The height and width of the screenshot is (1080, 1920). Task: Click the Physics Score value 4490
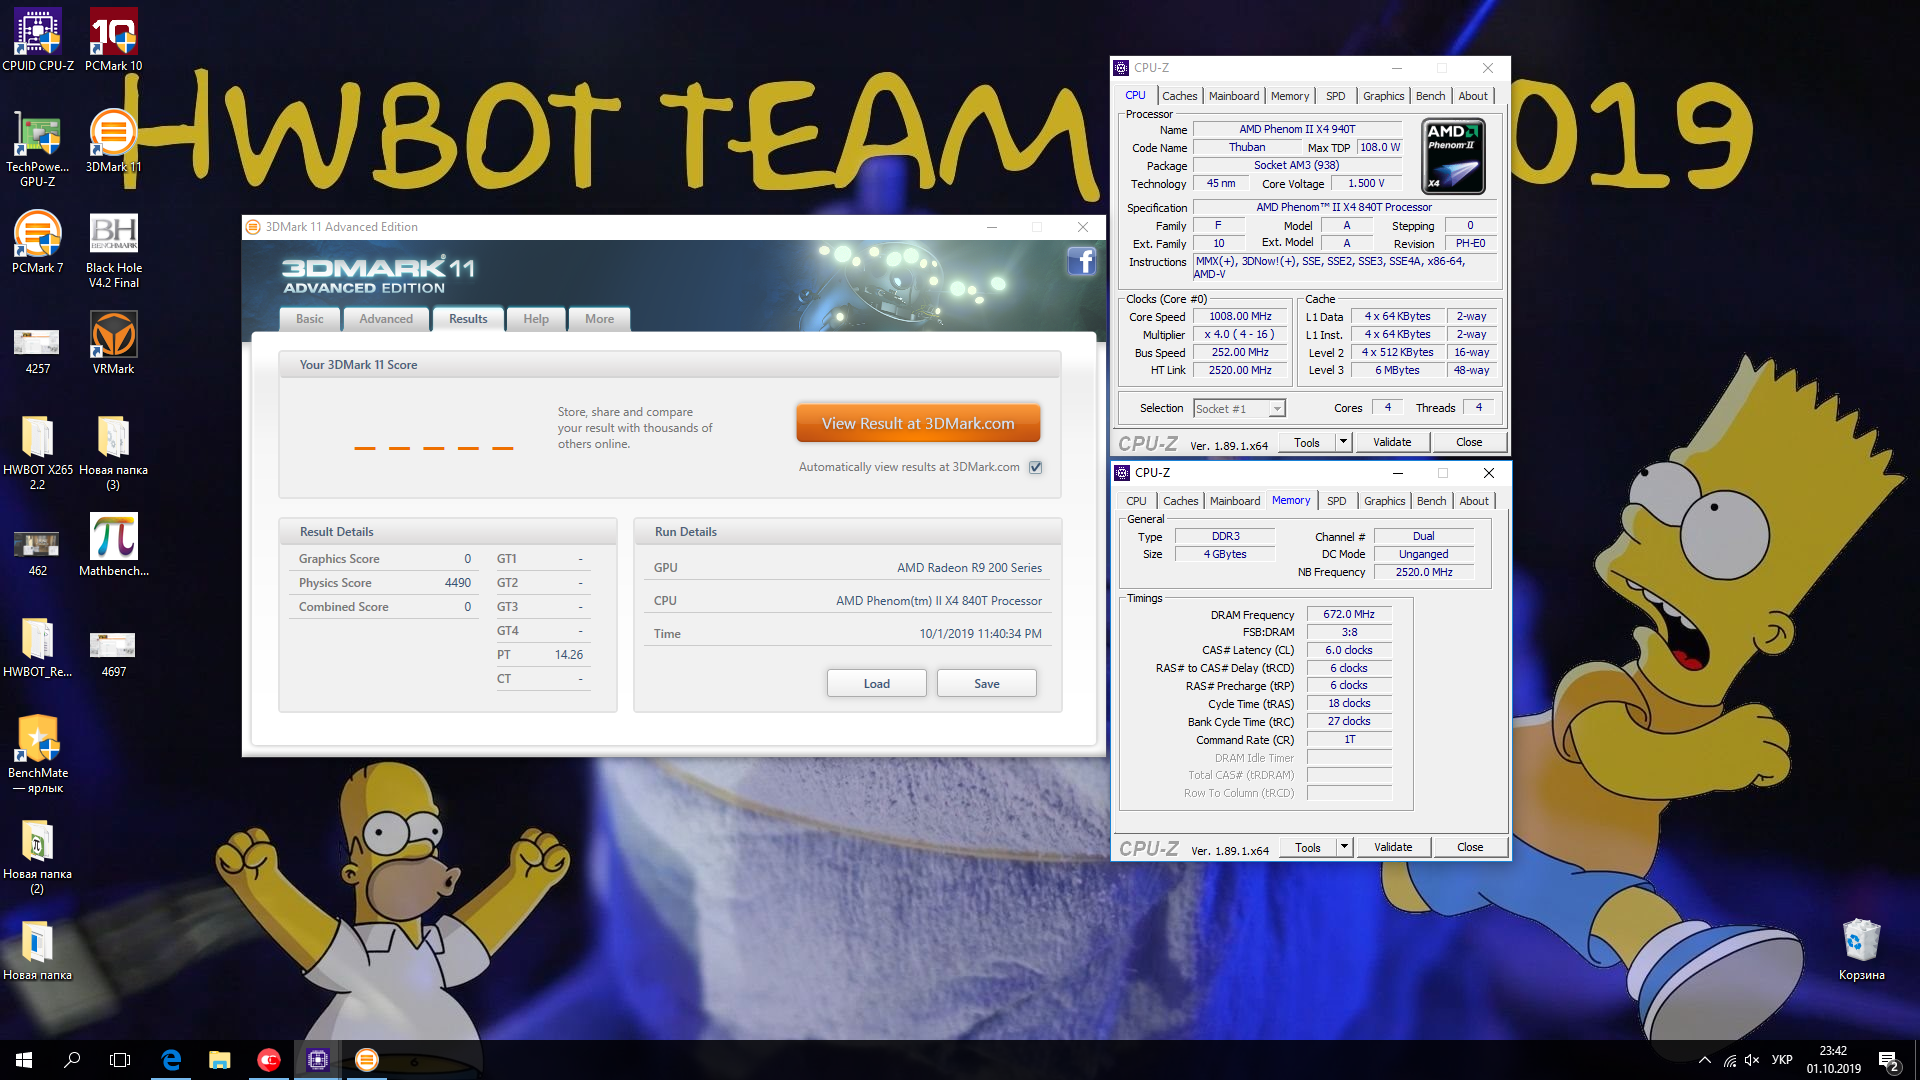click(457, 583)
